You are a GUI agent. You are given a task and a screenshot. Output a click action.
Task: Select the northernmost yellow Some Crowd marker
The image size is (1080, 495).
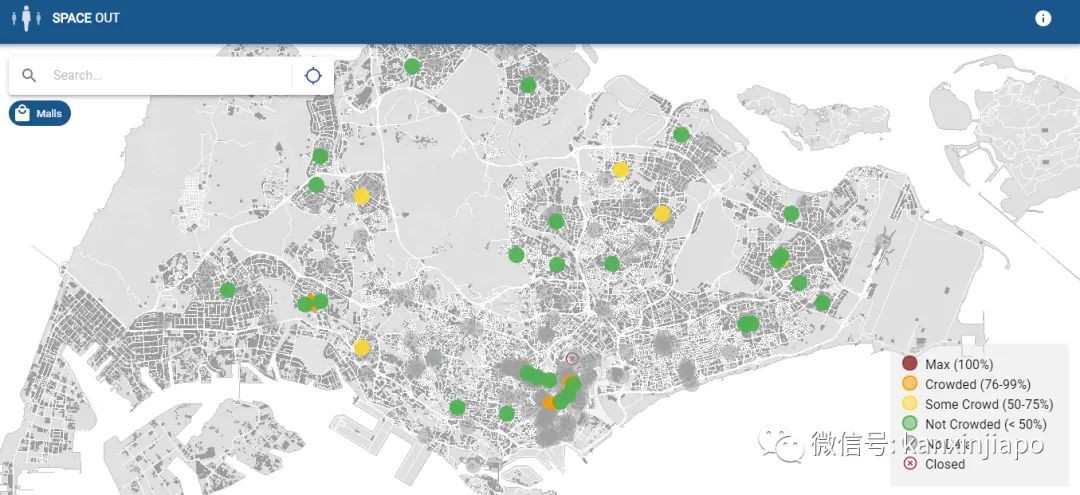pyautogui.click(x=620, y=170)
